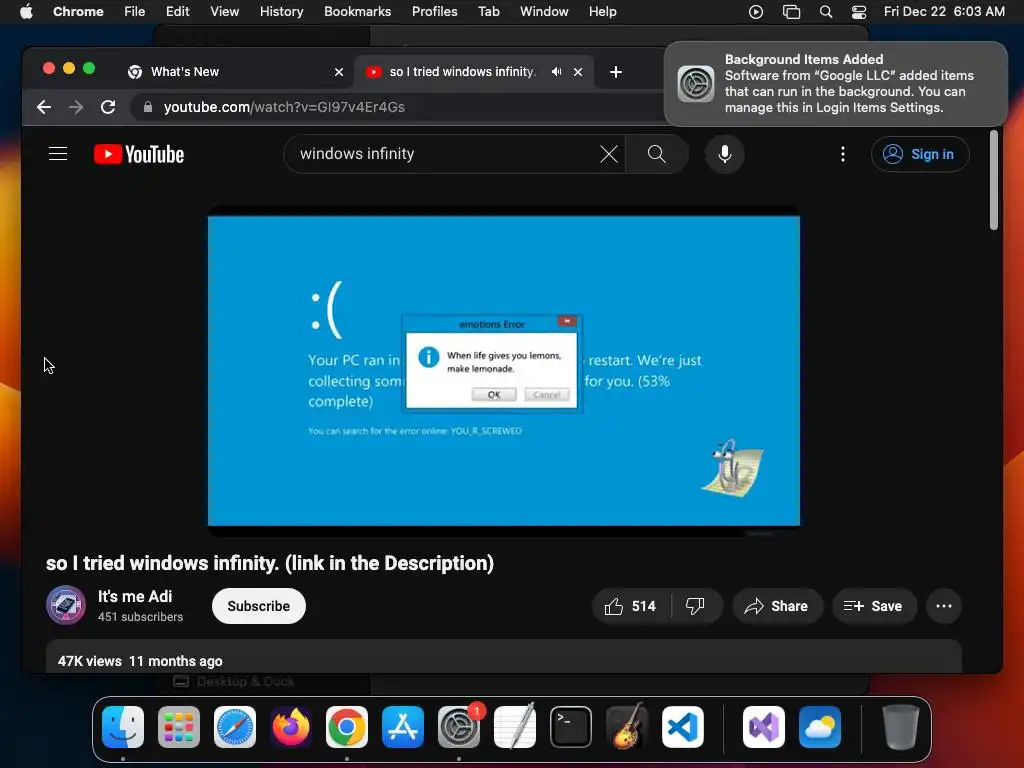Click the Background Items Added notification

[835, 84]
